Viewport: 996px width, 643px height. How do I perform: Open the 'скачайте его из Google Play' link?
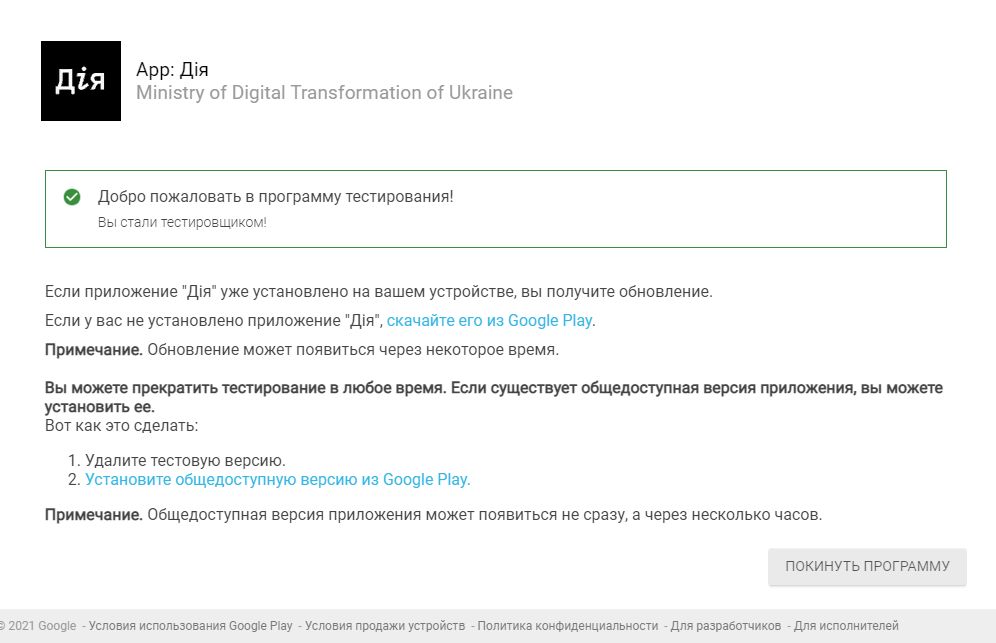(x=490, y=321)
